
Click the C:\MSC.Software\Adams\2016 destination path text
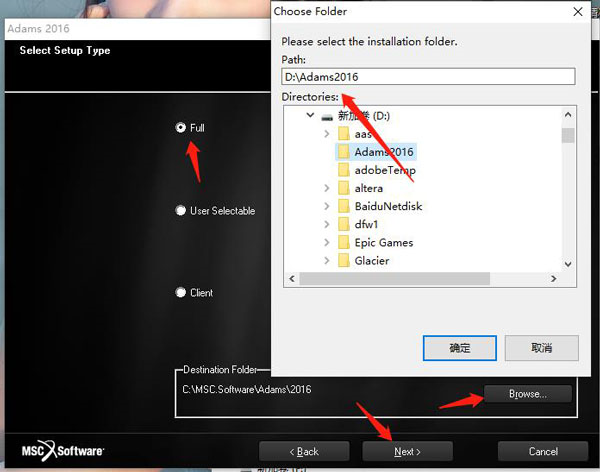coord(247,389)
